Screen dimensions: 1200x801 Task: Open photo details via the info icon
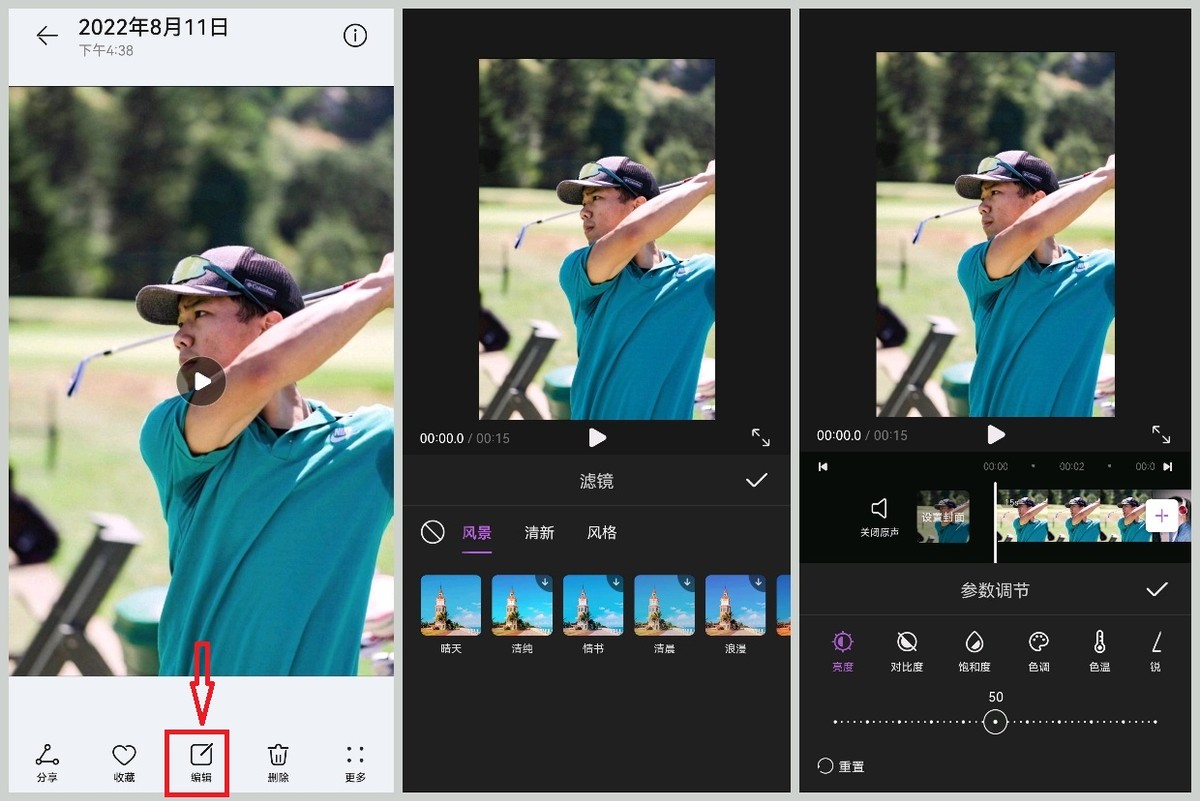coord(355,34)
